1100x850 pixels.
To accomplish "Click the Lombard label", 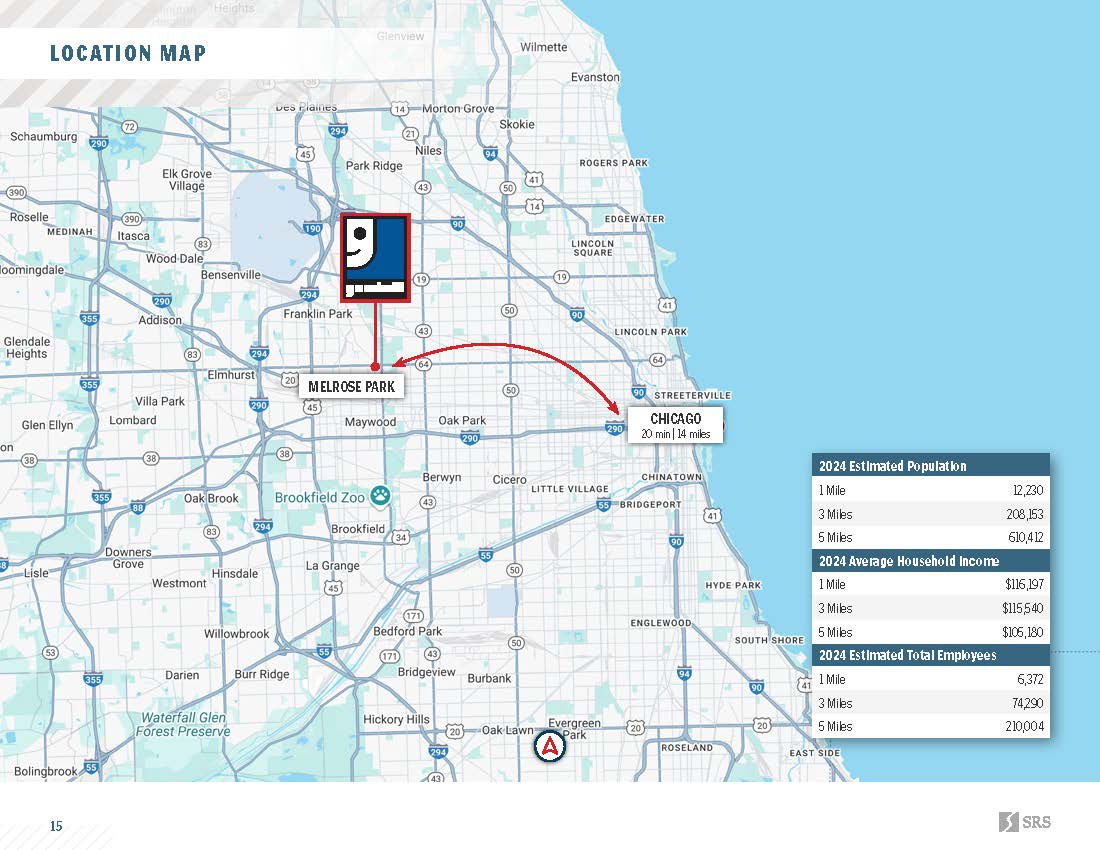I will coord(133,420).
